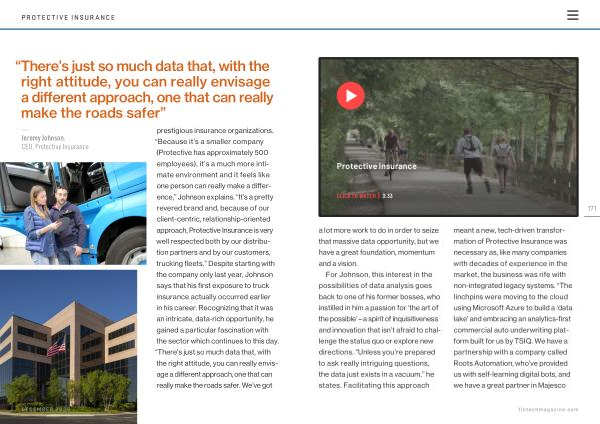600x424 pixels.
Task: Select the orange pull-quote heading
Action: 145,89
